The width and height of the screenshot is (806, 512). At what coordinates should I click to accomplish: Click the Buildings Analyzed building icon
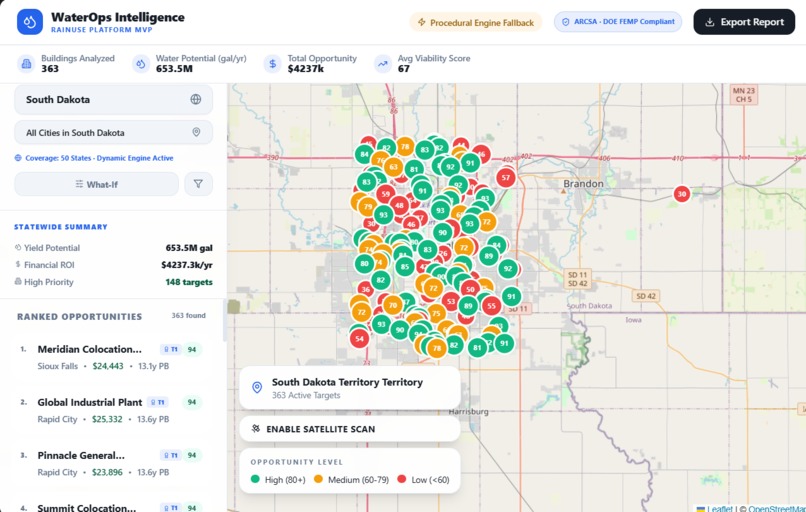click(x=26, y=64)
